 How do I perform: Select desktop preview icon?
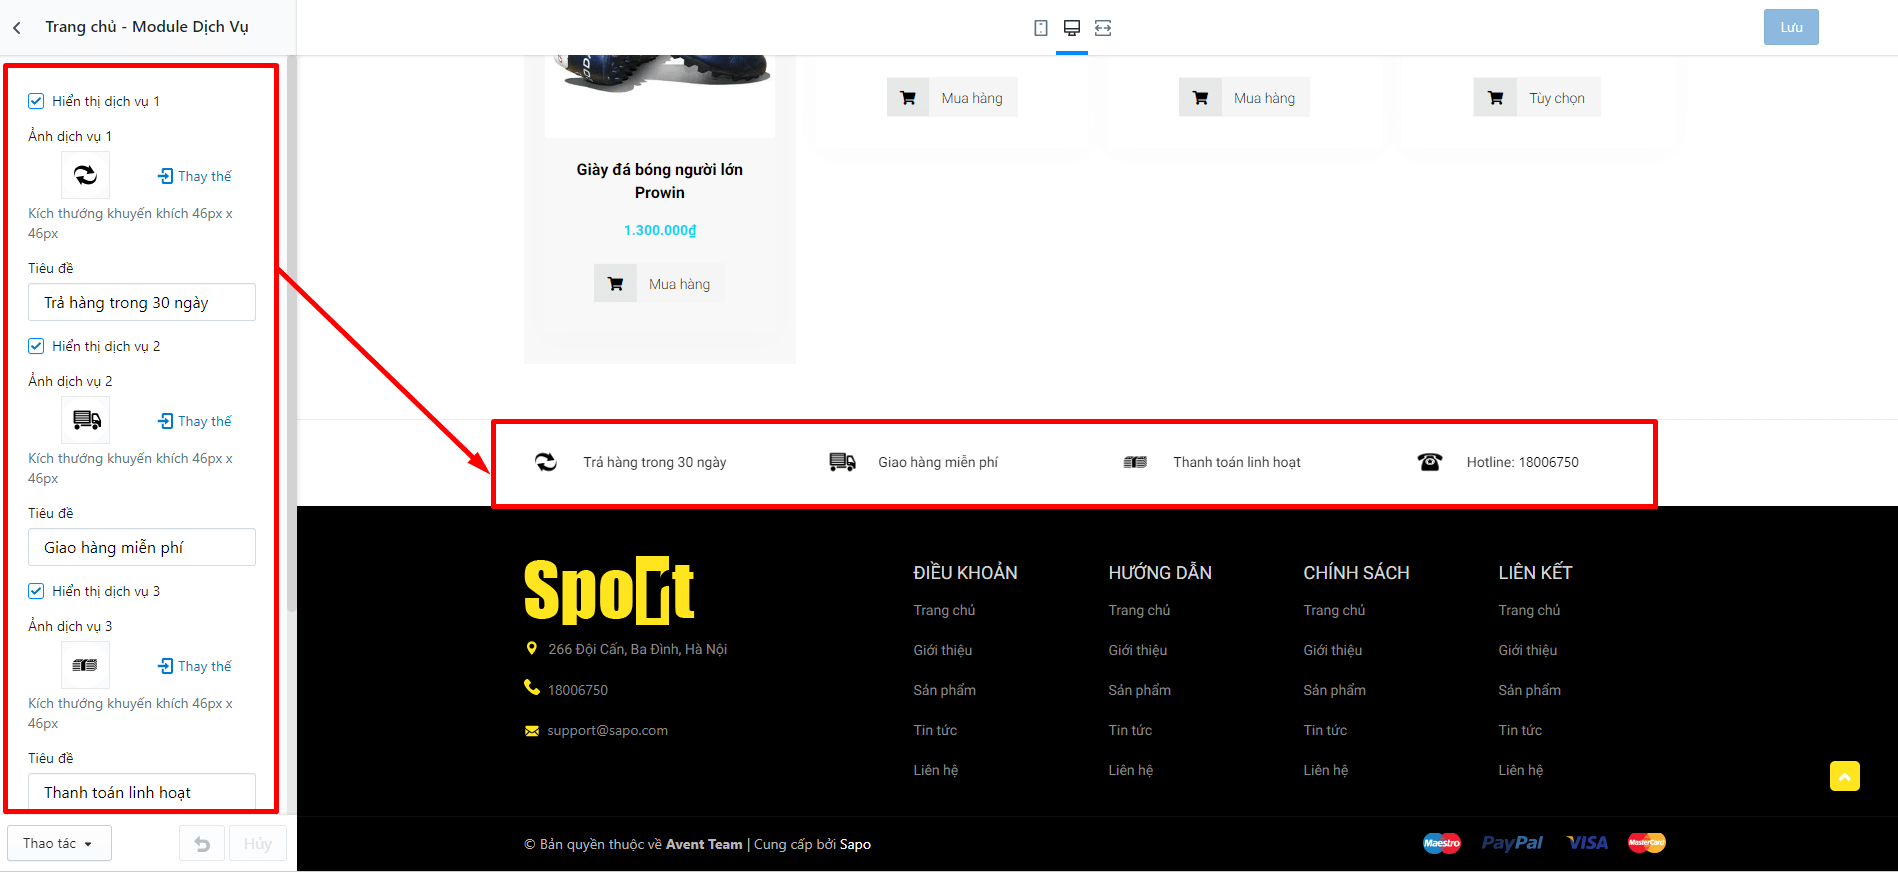pos(1072,28)
